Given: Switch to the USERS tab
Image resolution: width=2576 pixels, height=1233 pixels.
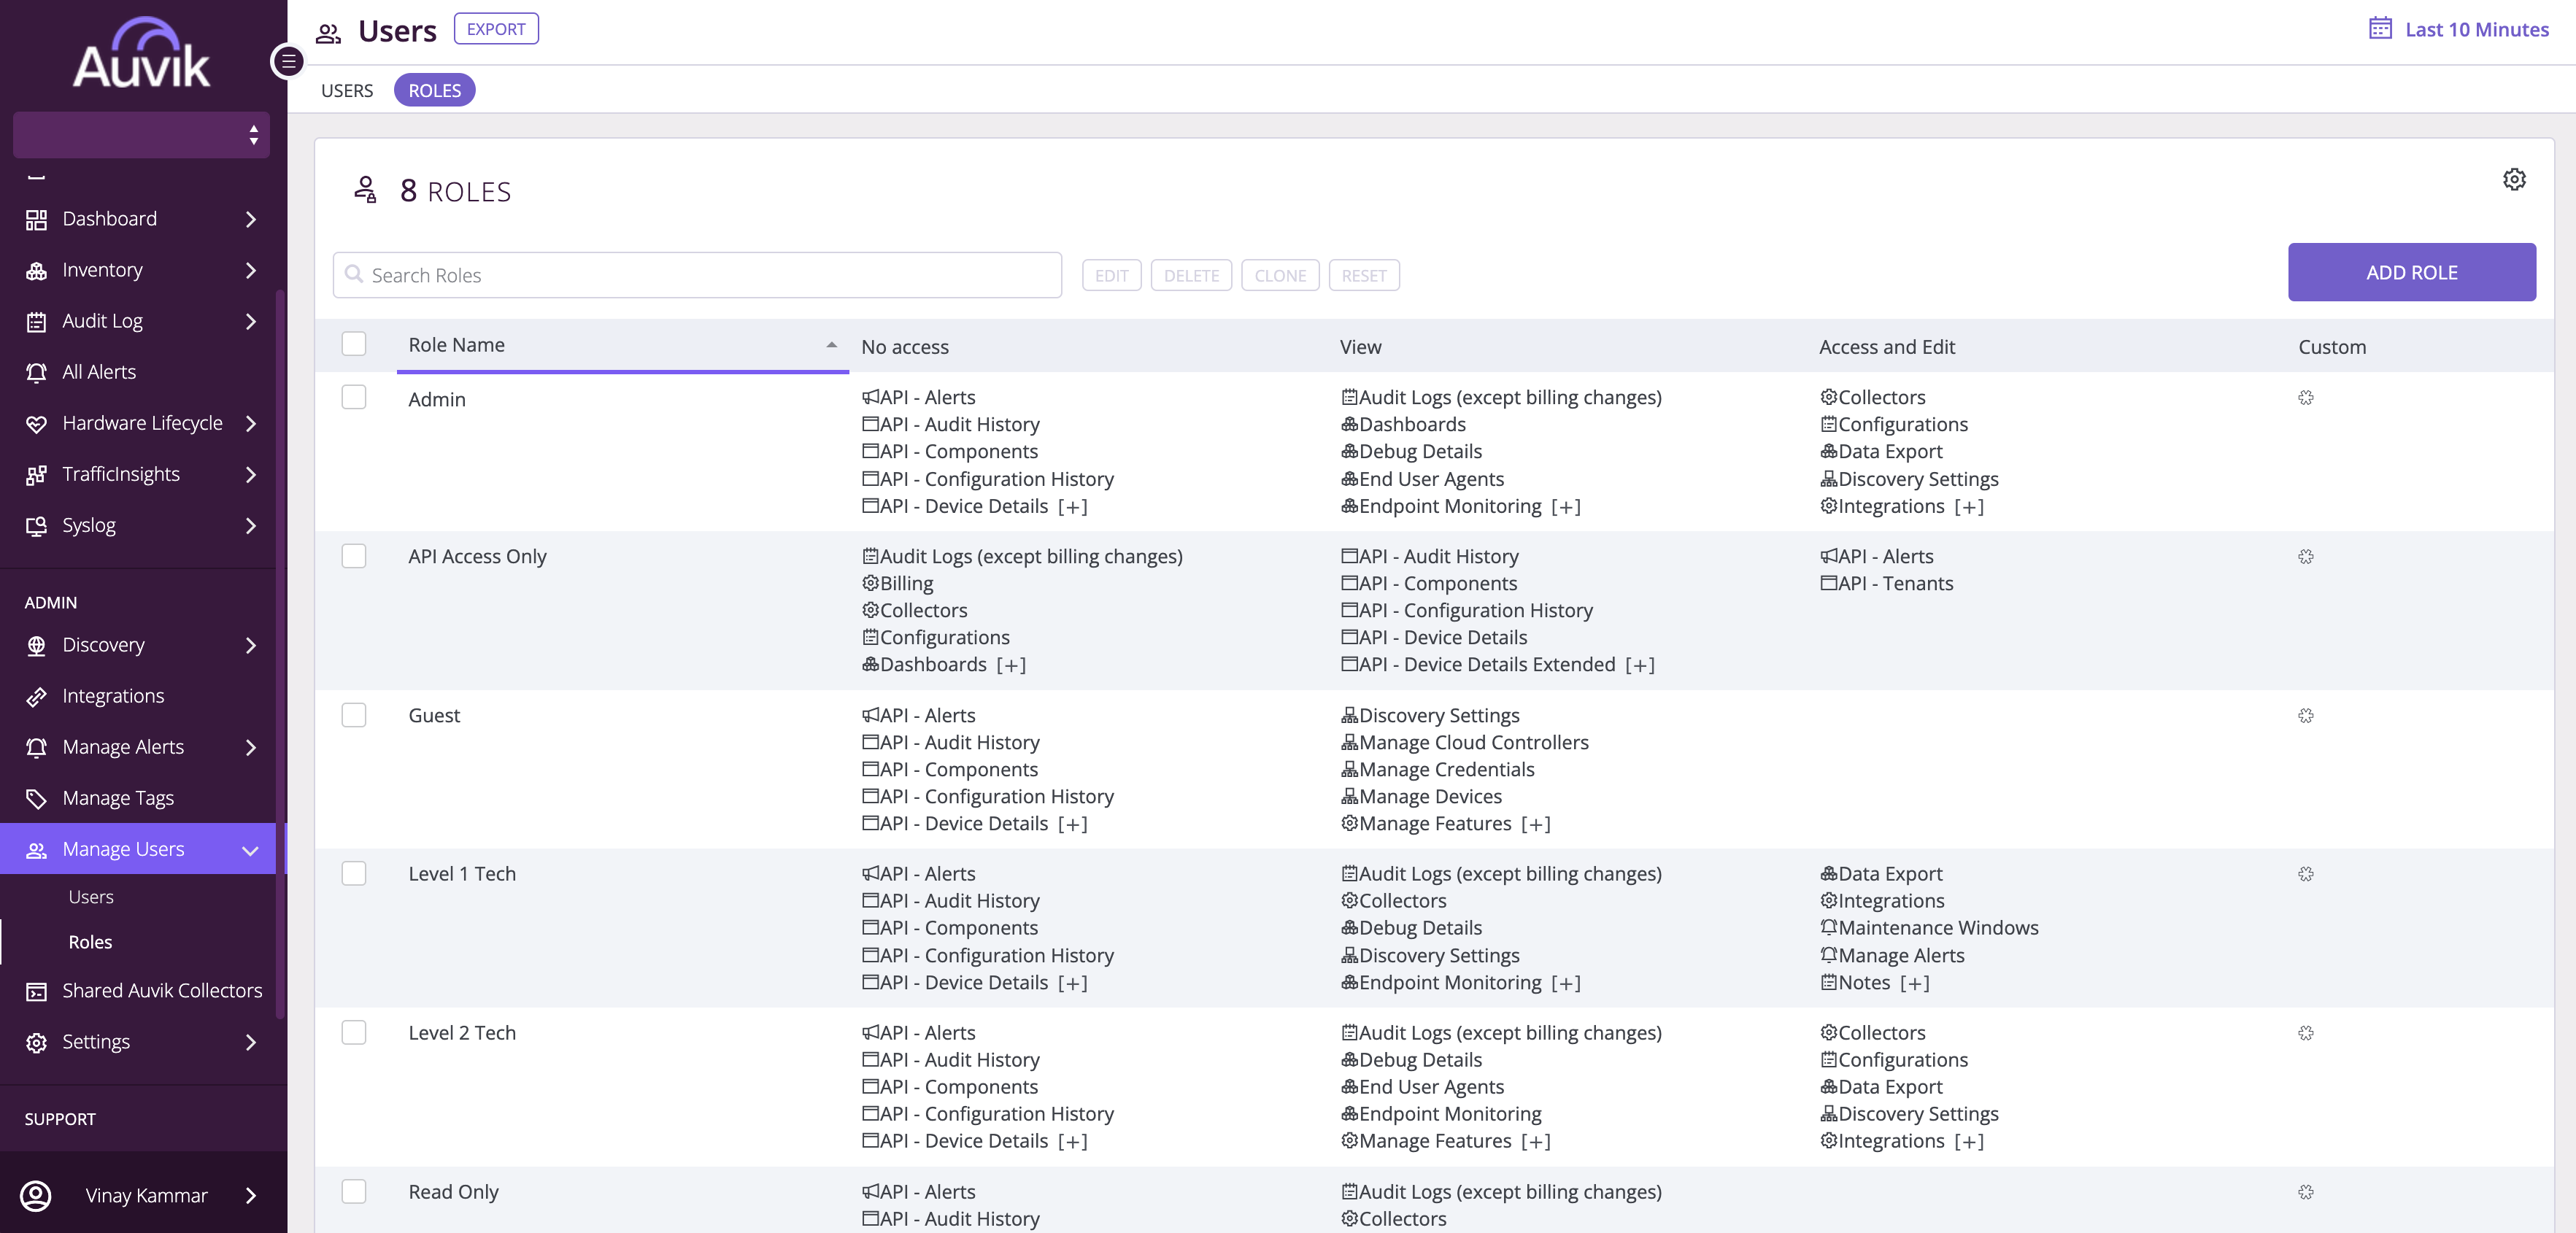Looking at the screenshot, I should coord(347,90).
